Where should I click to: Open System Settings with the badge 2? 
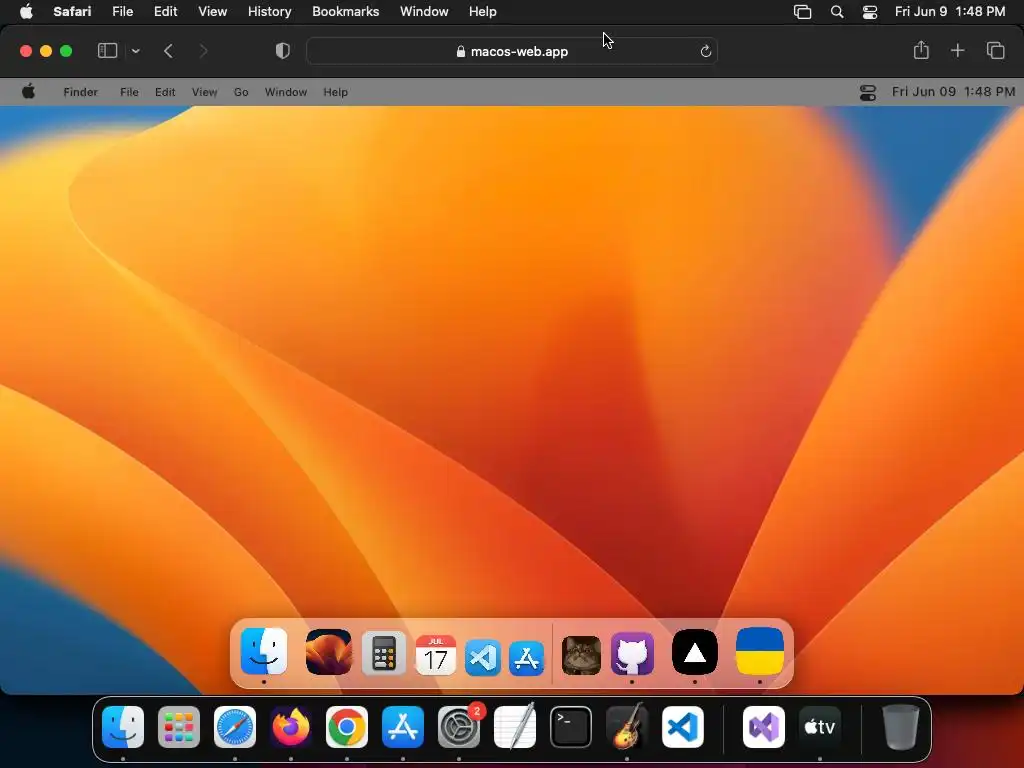pos(459,727)
